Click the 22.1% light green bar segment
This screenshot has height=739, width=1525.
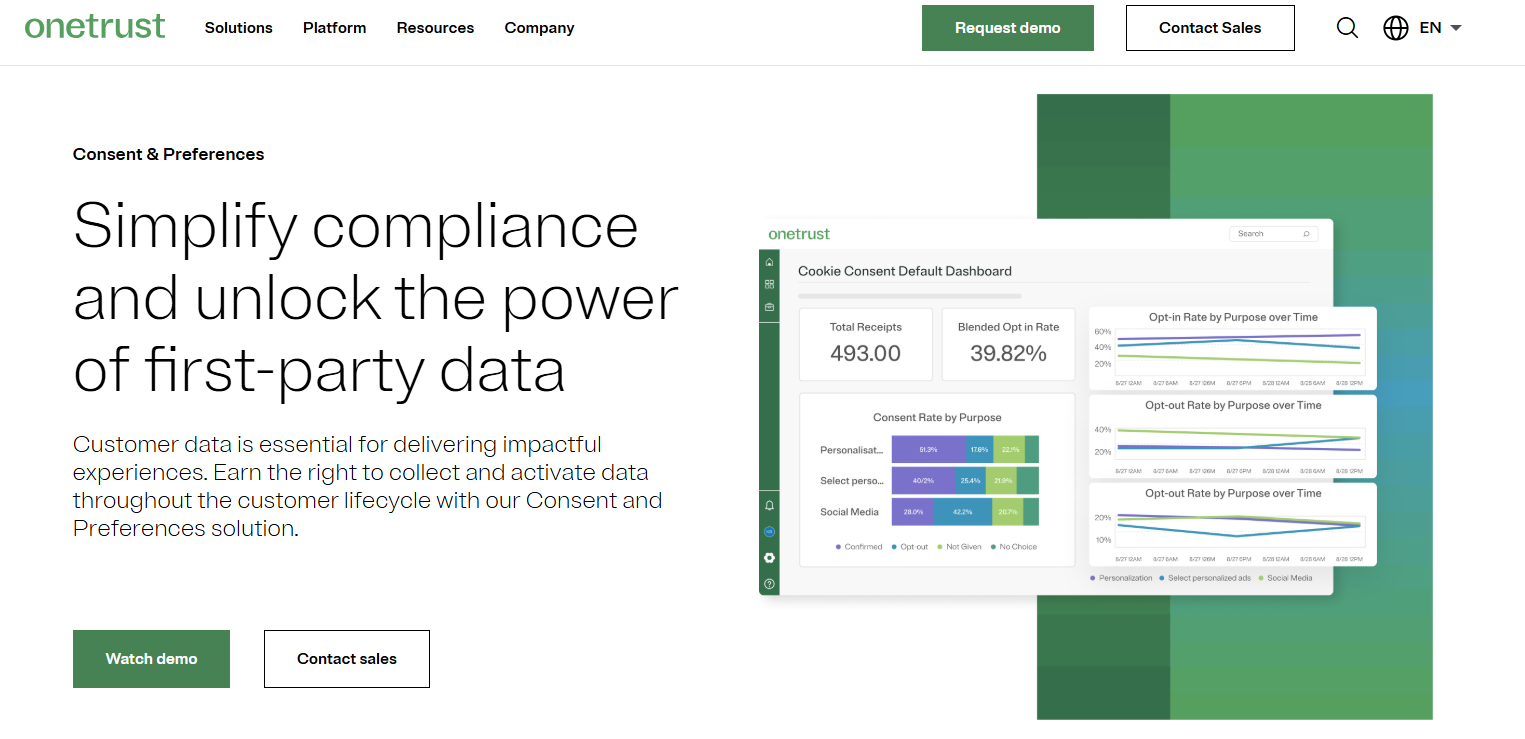1009,450
